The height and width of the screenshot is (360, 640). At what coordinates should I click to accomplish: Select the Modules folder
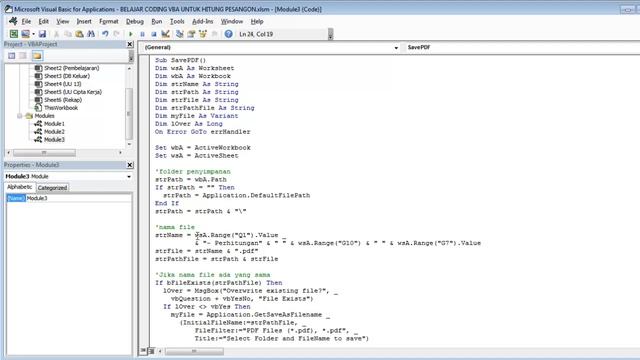[x=44, y=116]
